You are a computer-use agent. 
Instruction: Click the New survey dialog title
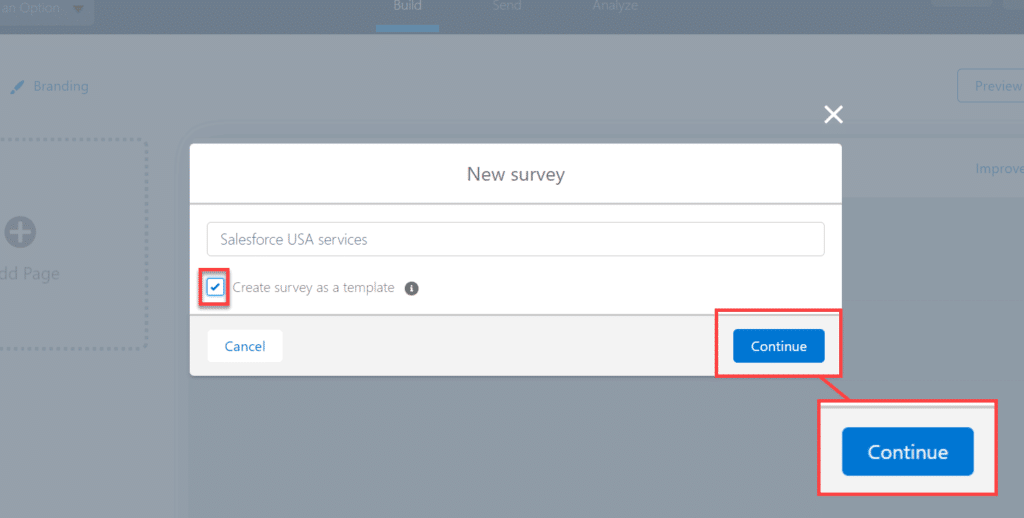(x=515, y=174)
